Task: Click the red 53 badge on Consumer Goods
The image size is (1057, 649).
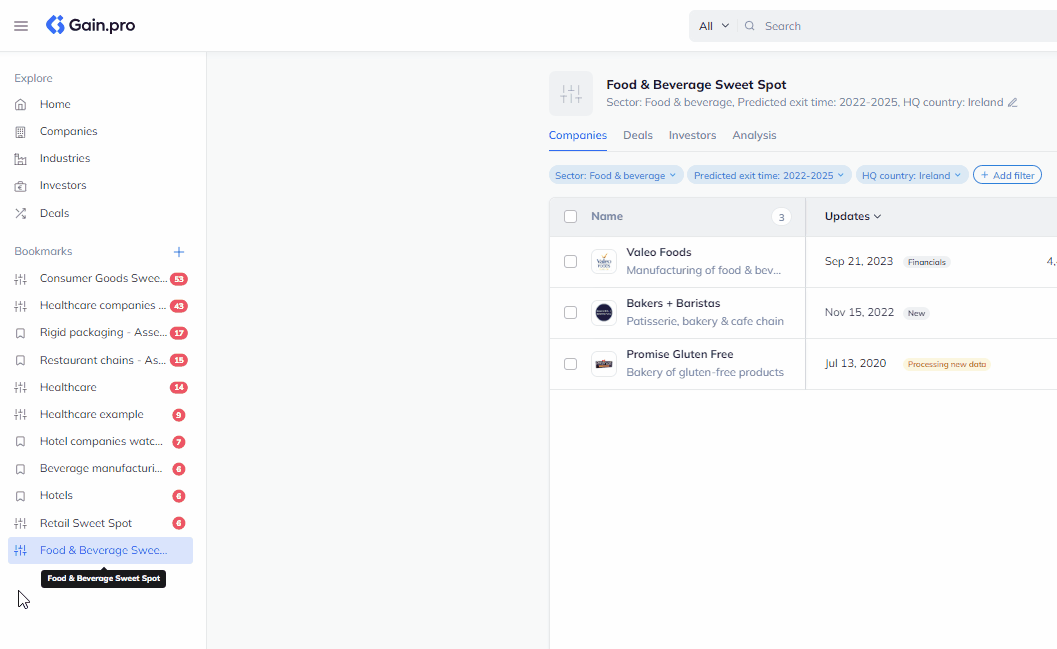Action: pyautogui.click(x=179, y=279)
